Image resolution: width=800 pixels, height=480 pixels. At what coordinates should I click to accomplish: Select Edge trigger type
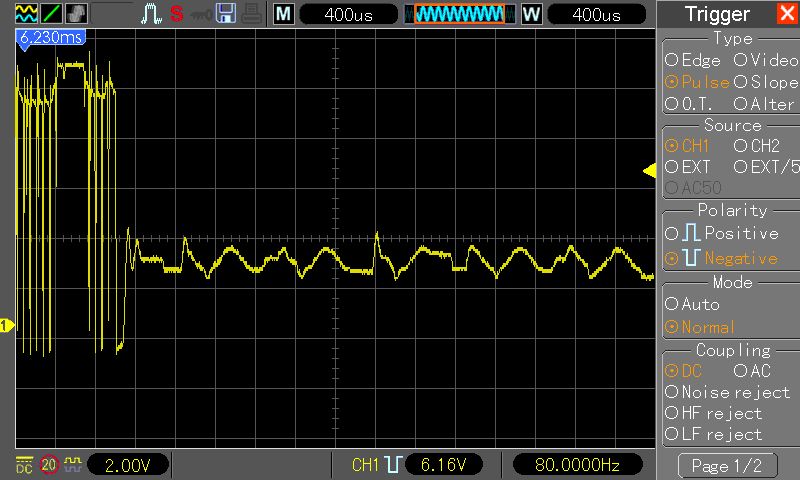[x=693, y=60]
